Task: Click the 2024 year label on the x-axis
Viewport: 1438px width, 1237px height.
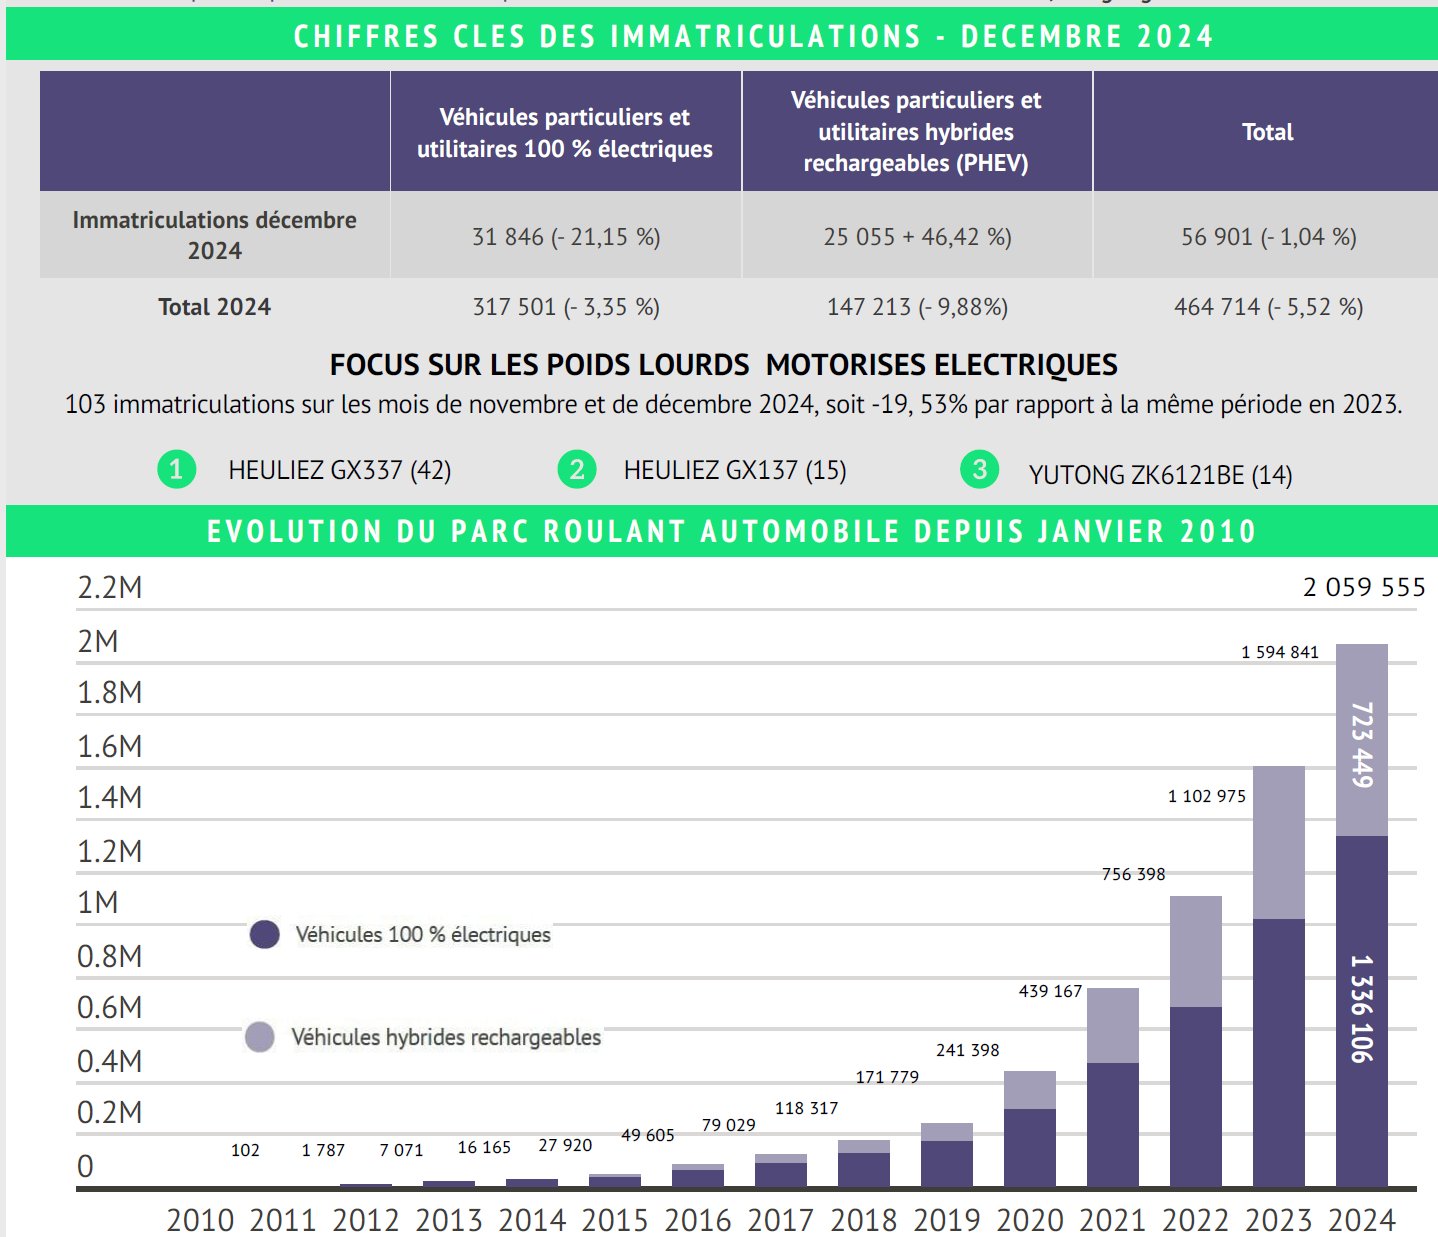Action: (x=1362, y=1220)
